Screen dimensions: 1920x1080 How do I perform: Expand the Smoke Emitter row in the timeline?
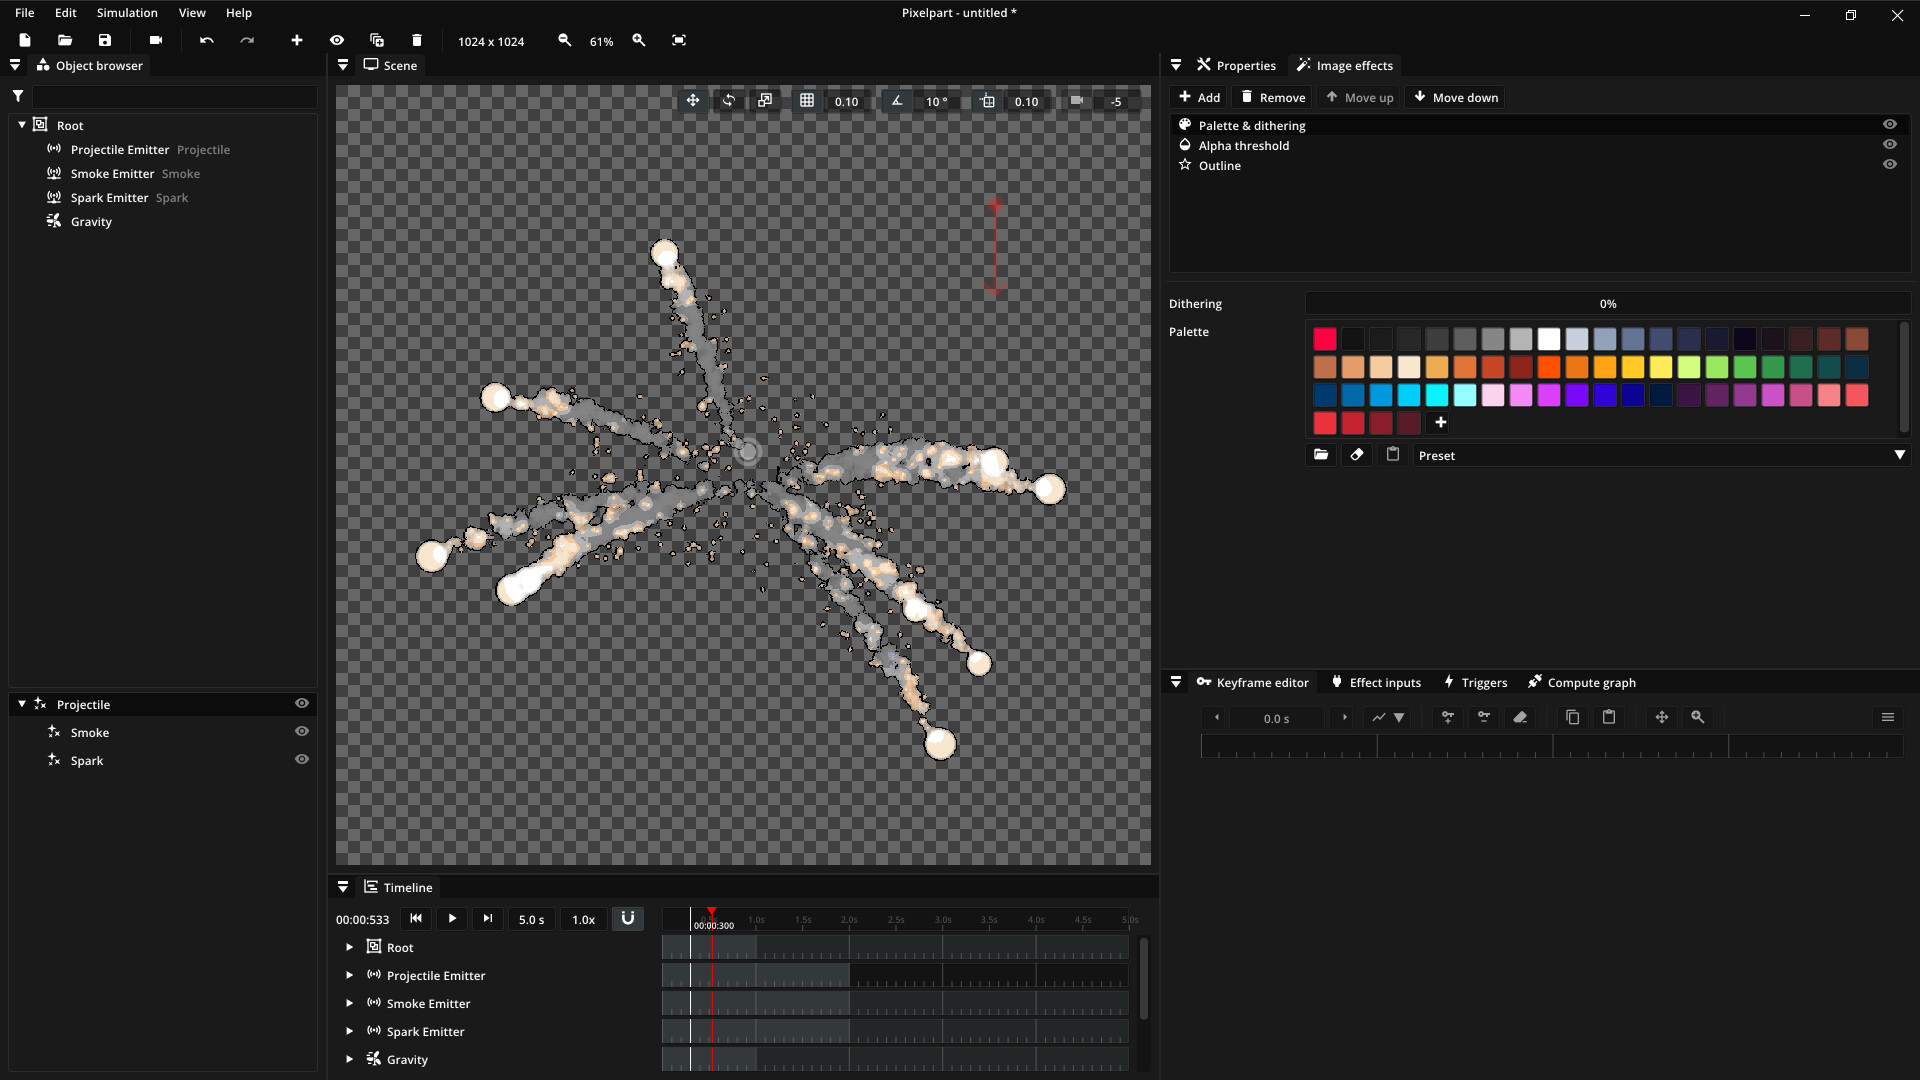click(x=349, y=1003)
